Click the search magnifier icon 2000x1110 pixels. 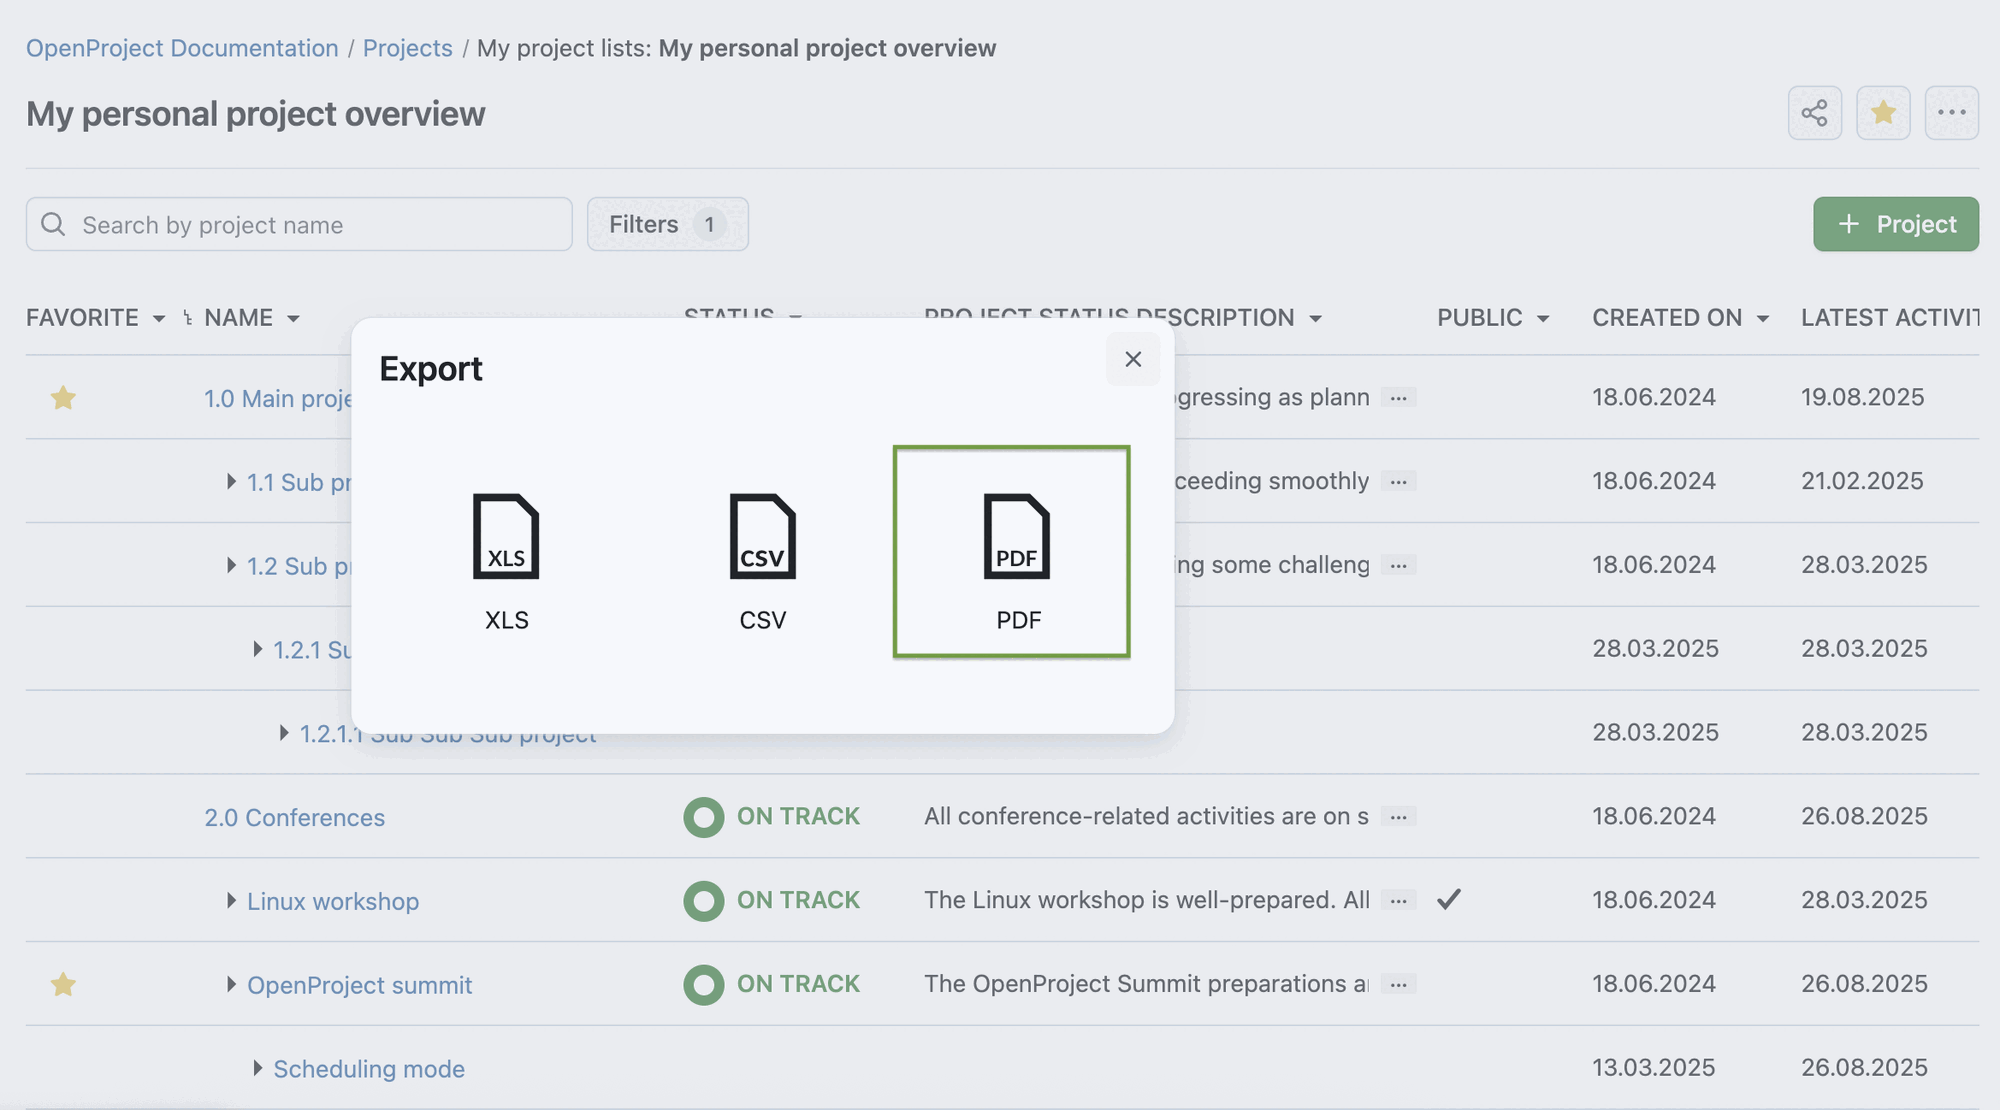coord(54,224)
